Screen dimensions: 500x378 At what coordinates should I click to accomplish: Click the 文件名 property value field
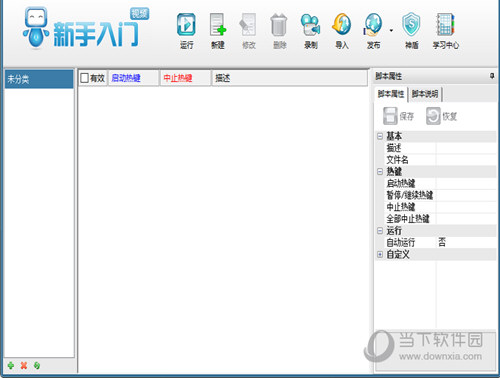click(466, 159)
